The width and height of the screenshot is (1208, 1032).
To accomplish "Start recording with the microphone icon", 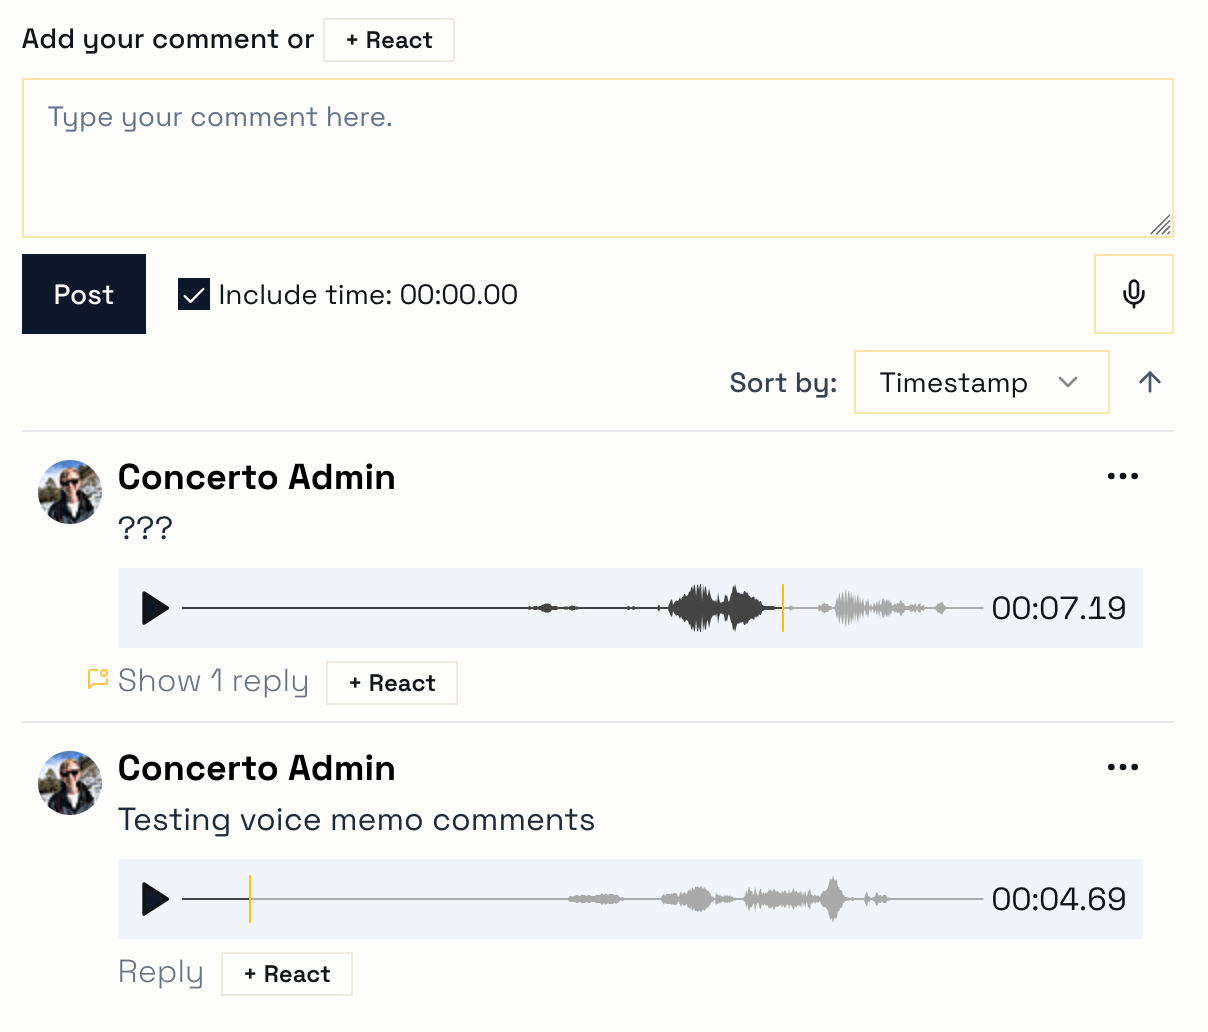I will [x=1134, y=294].
